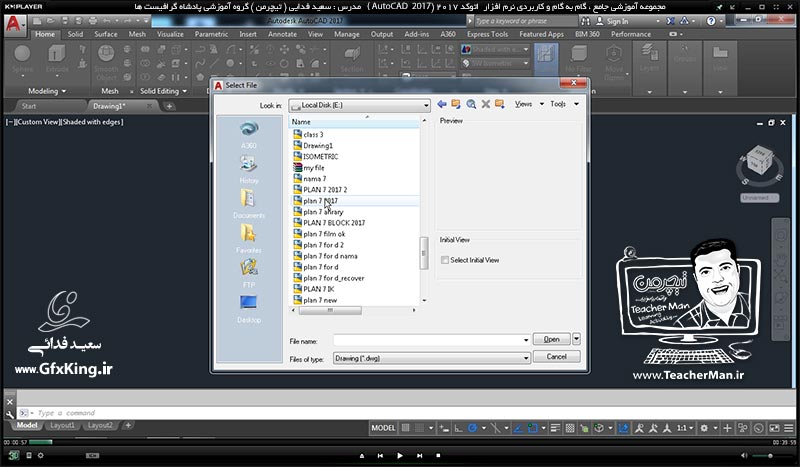Click the Clean Screen icon in status bar
The width and height of the screenshot is (800, 467).
click(x=774, y=428)
